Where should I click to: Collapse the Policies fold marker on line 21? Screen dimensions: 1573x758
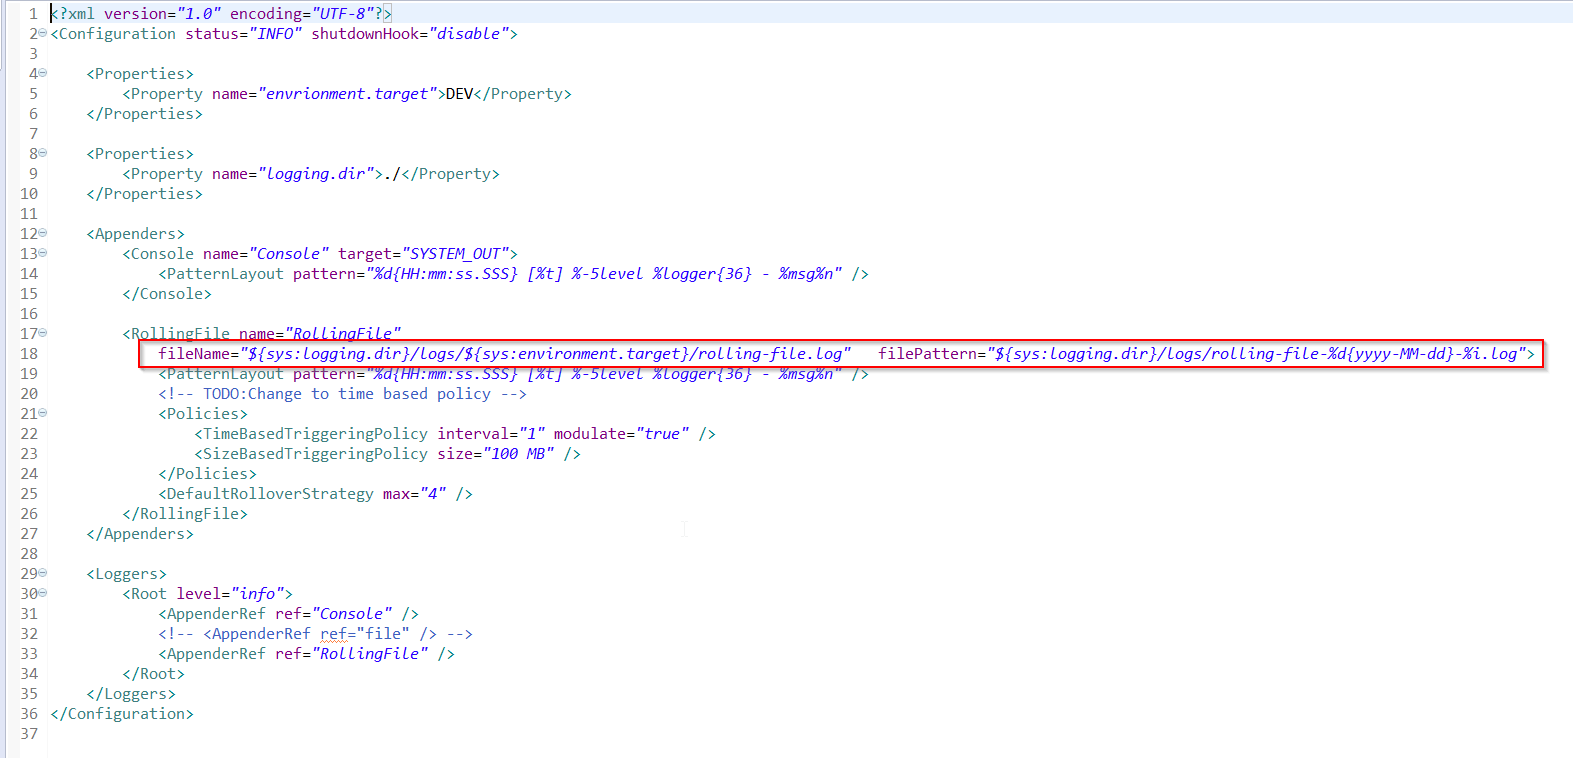42,413
